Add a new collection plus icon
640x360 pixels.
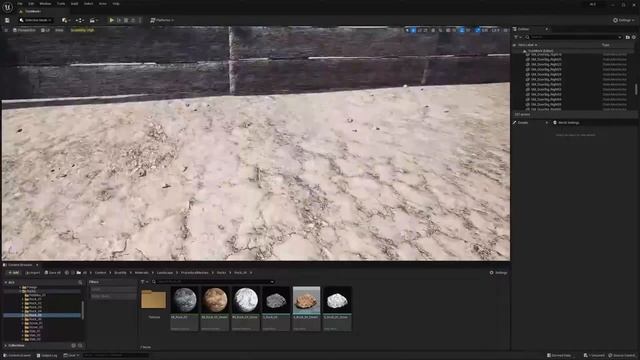pyautogui.click(x=73, y=346)
